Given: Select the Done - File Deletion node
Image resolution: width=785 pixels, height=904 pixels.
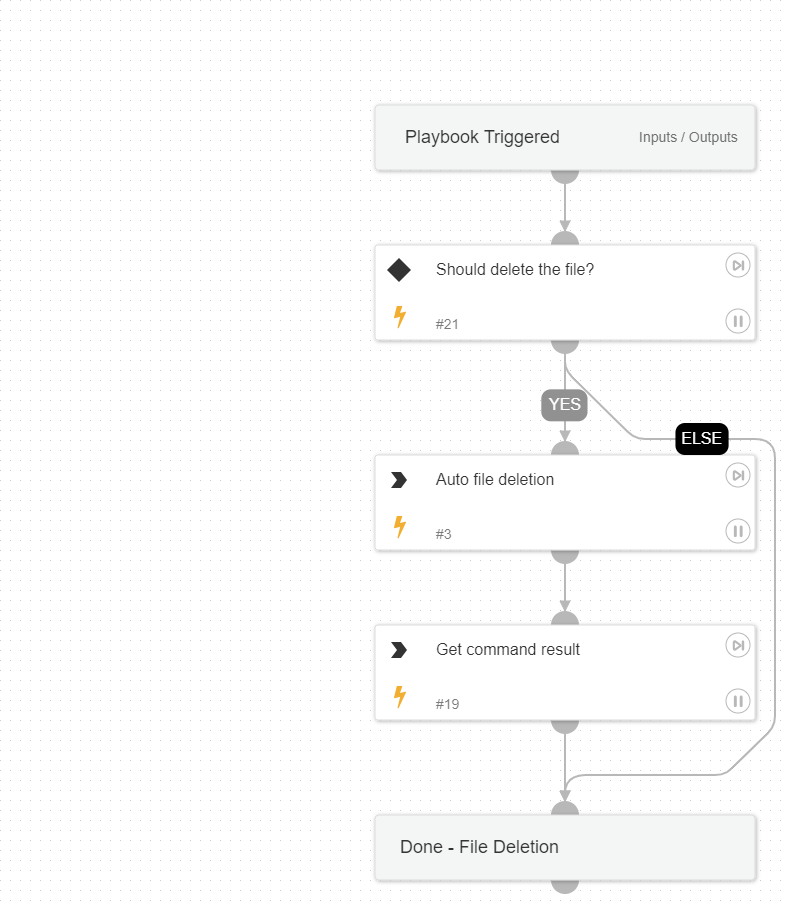Looking at the screenshot, I should point(479,847).
